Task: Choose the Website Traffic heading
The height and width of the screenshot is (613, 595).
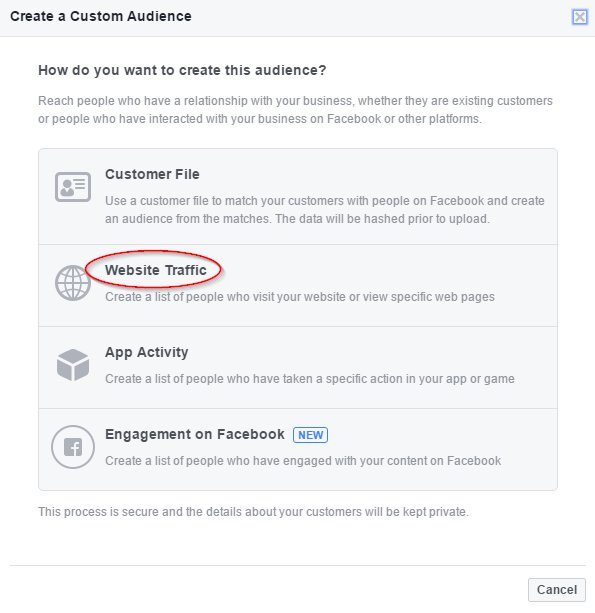Action: point(156,270)
